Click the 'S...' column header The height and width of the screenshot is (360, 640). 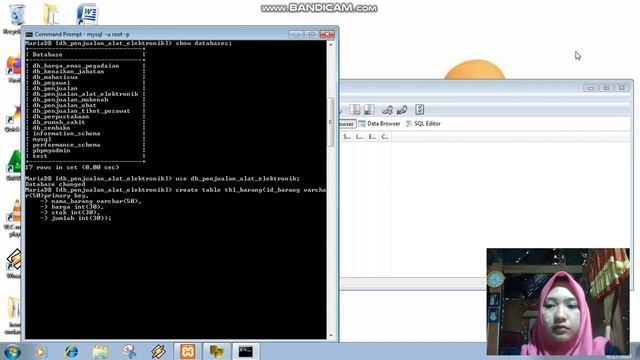point(347,137)
